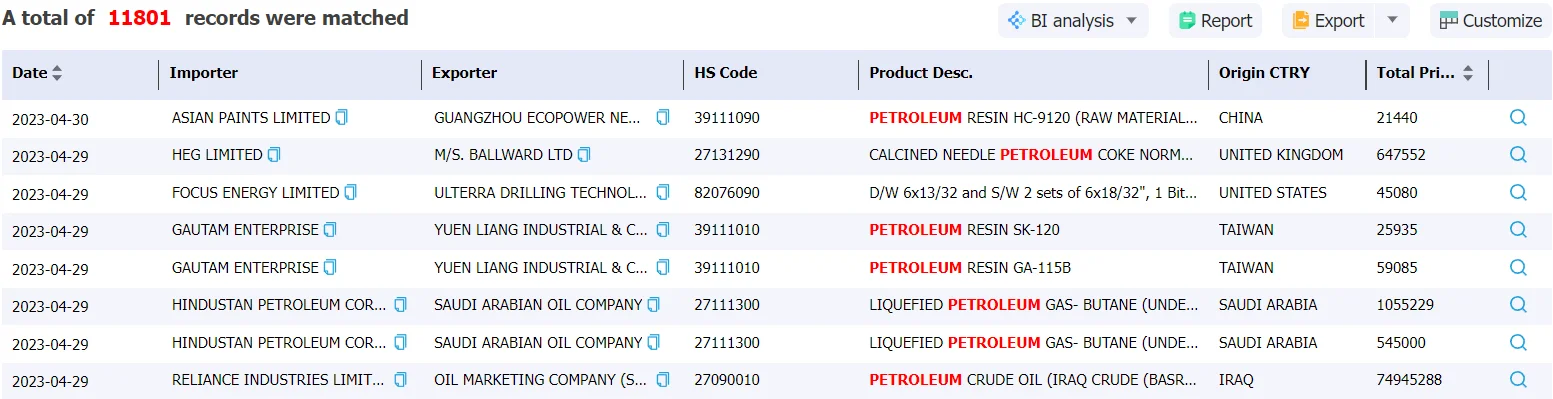Select the 11801 matched records count
Viewport: 1553px width, 399px height.
click(140, 18)
